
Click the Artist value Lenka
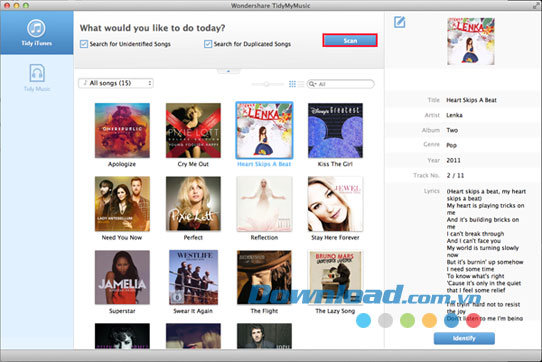click(455, 115)
